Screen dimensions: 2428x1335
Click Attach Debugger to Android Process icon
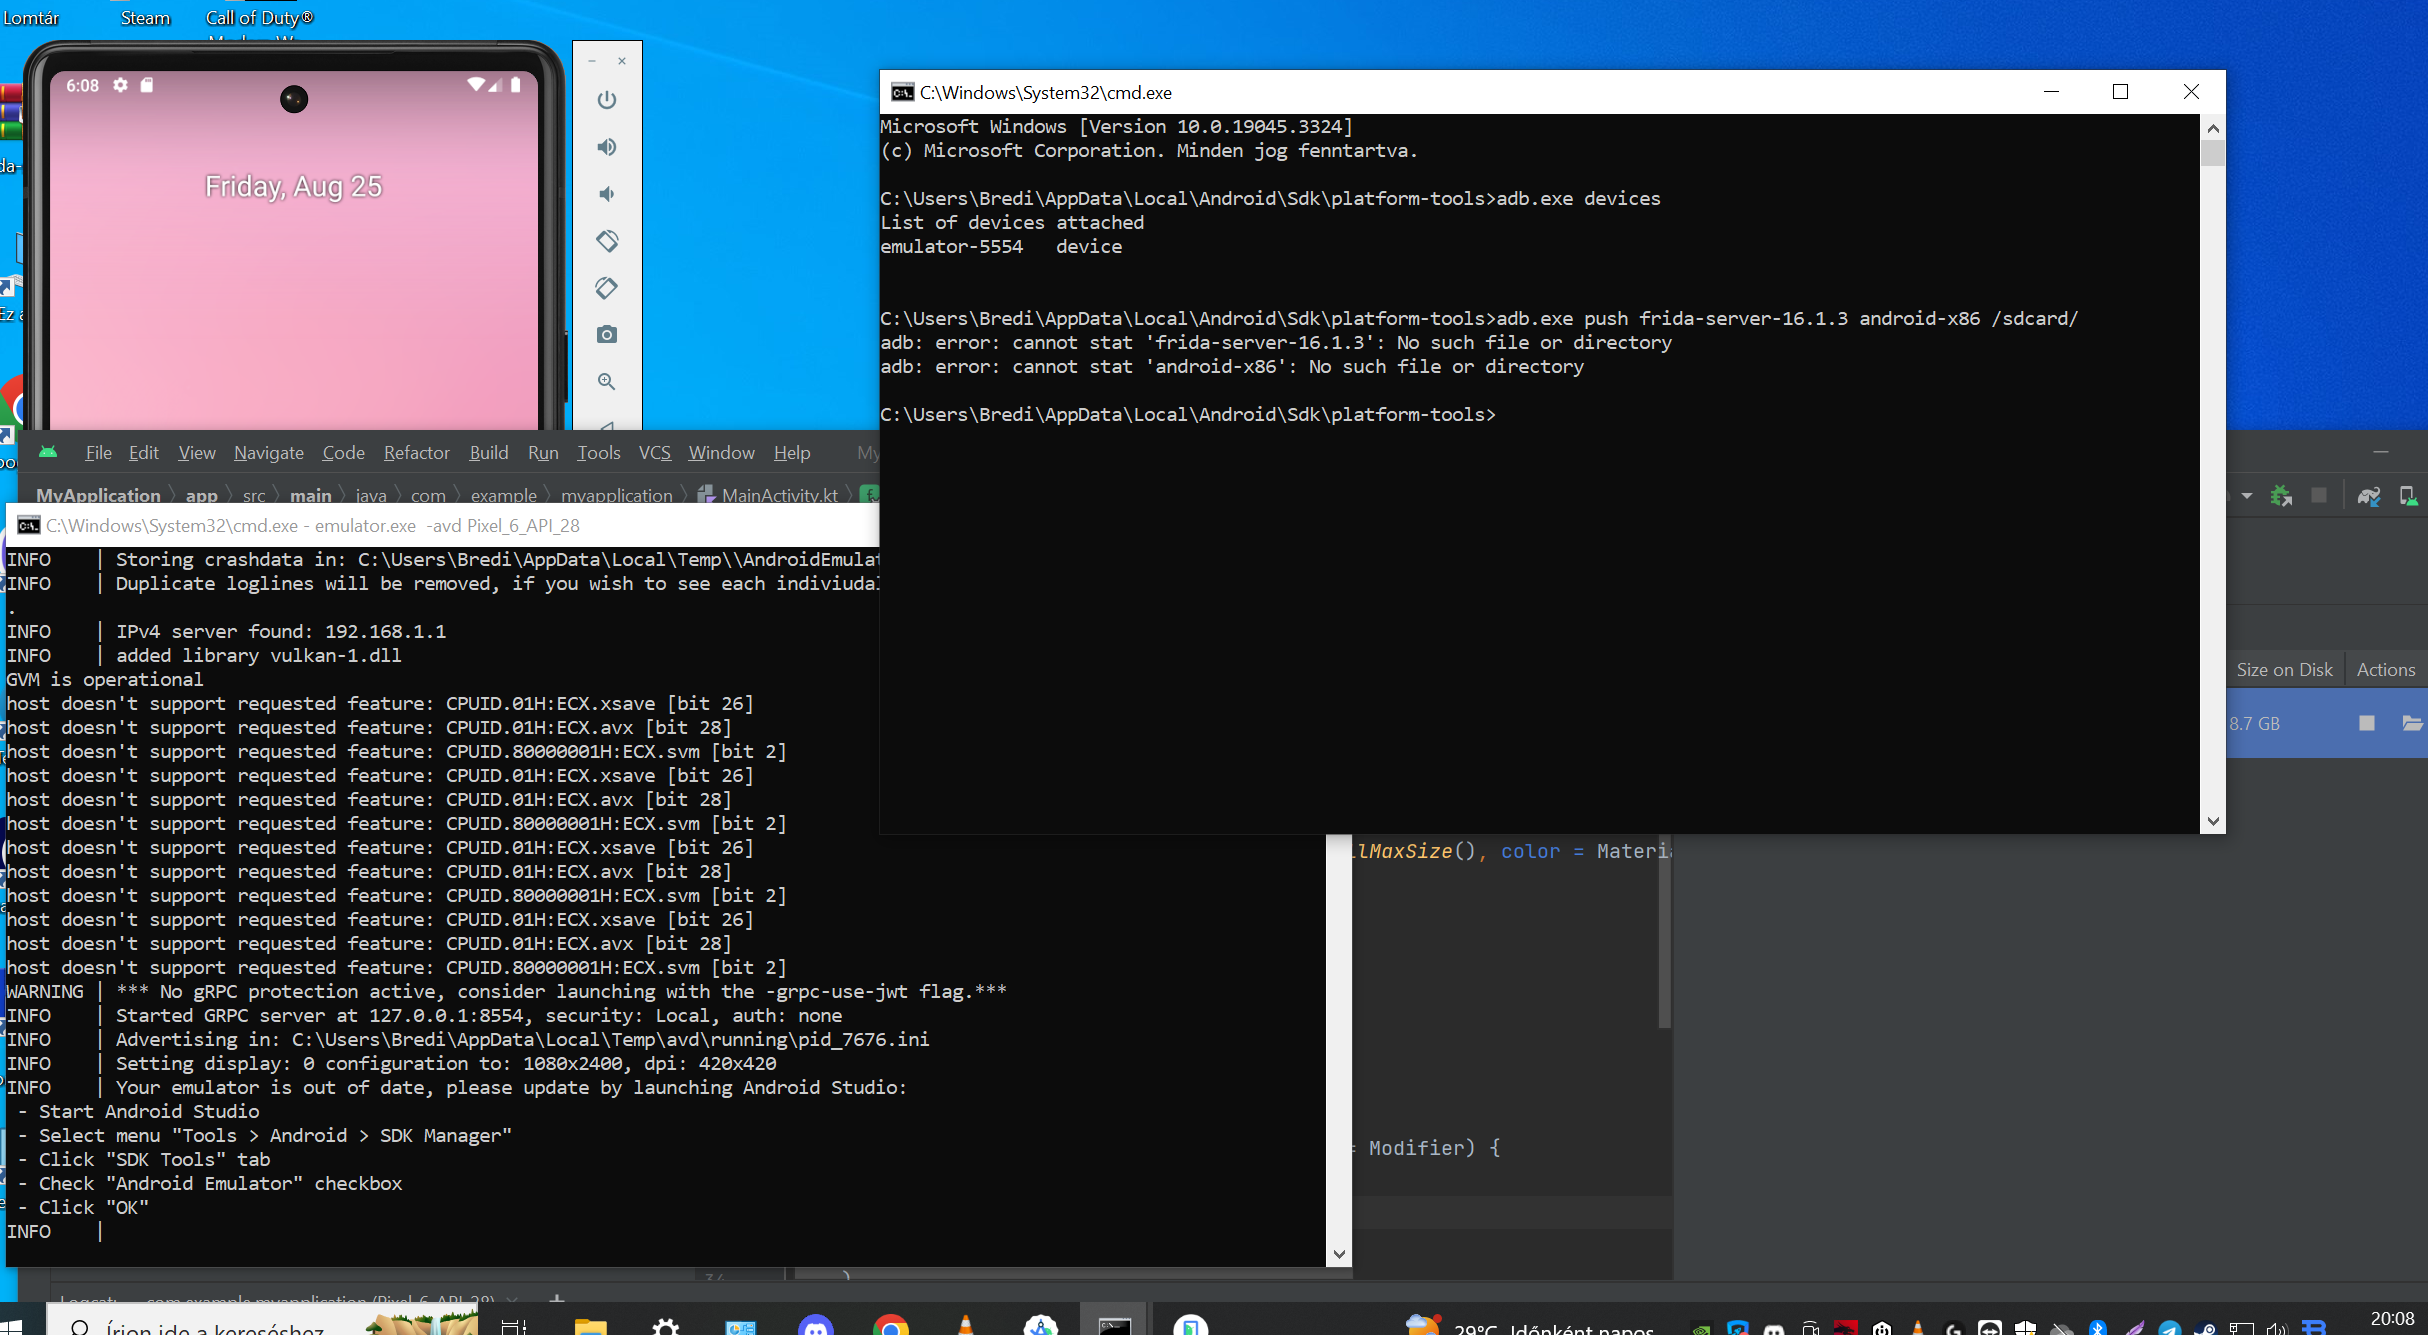2281,496
